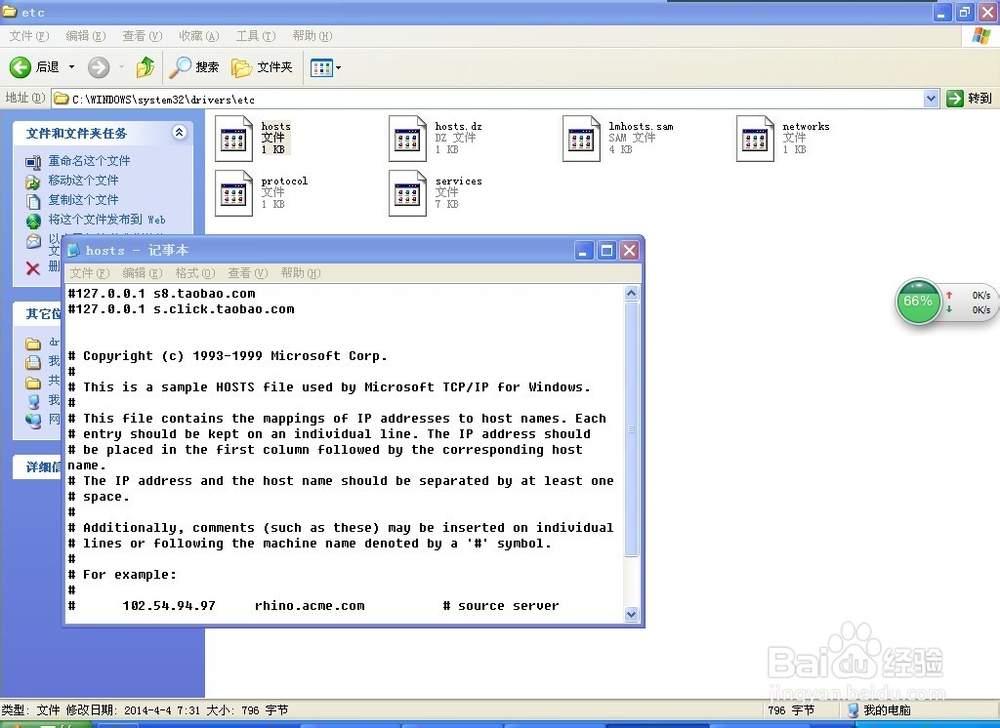Open Notepad Edit (编辑) menu
The height and width of the screenshot is (728, 1000).
click(142, 273)
